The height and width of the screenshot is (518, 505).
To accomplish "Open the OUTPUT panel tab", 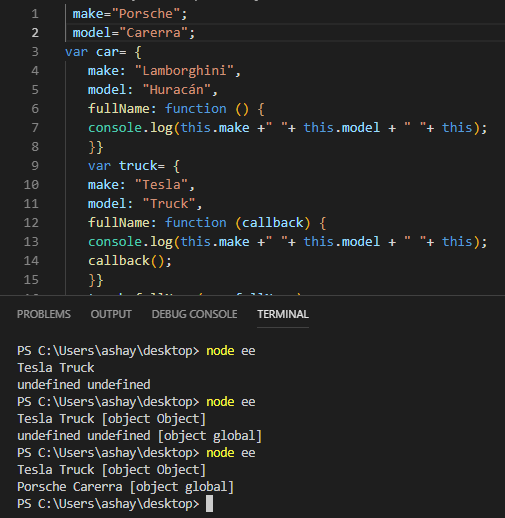I will pyautogui.click(x=111, y=314).
